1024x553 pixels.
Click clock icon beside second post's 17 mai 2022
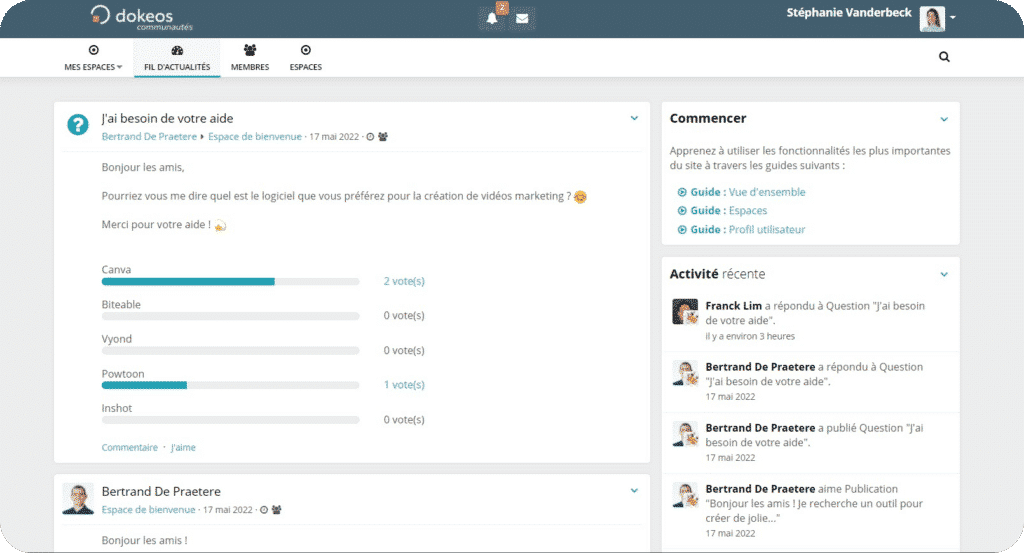pos(264,510)
